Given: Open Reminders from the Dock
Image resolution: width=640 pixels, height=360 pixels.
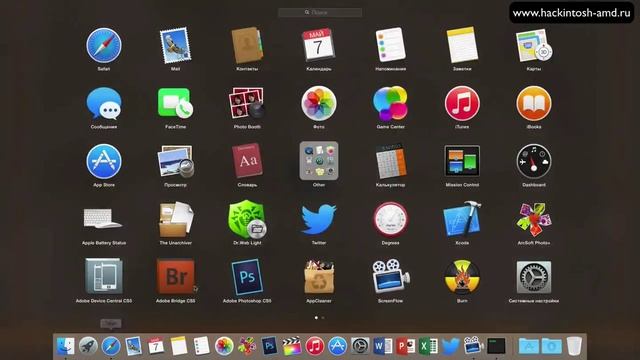Looking at the screenshot, I should 201,347.
